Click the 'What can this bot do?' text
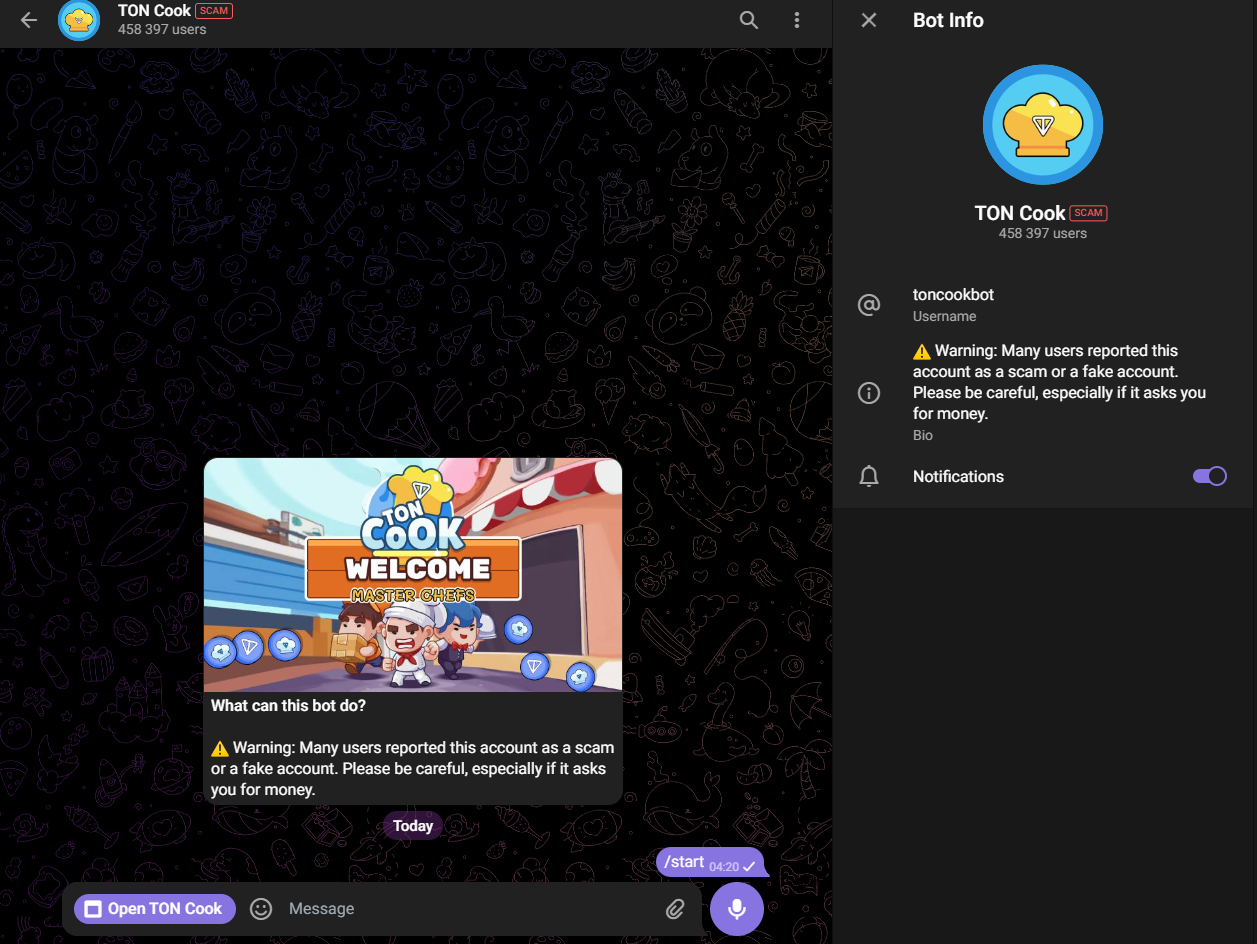The image size is (1257, 944). pyautogui.click(x=288, y=705)
